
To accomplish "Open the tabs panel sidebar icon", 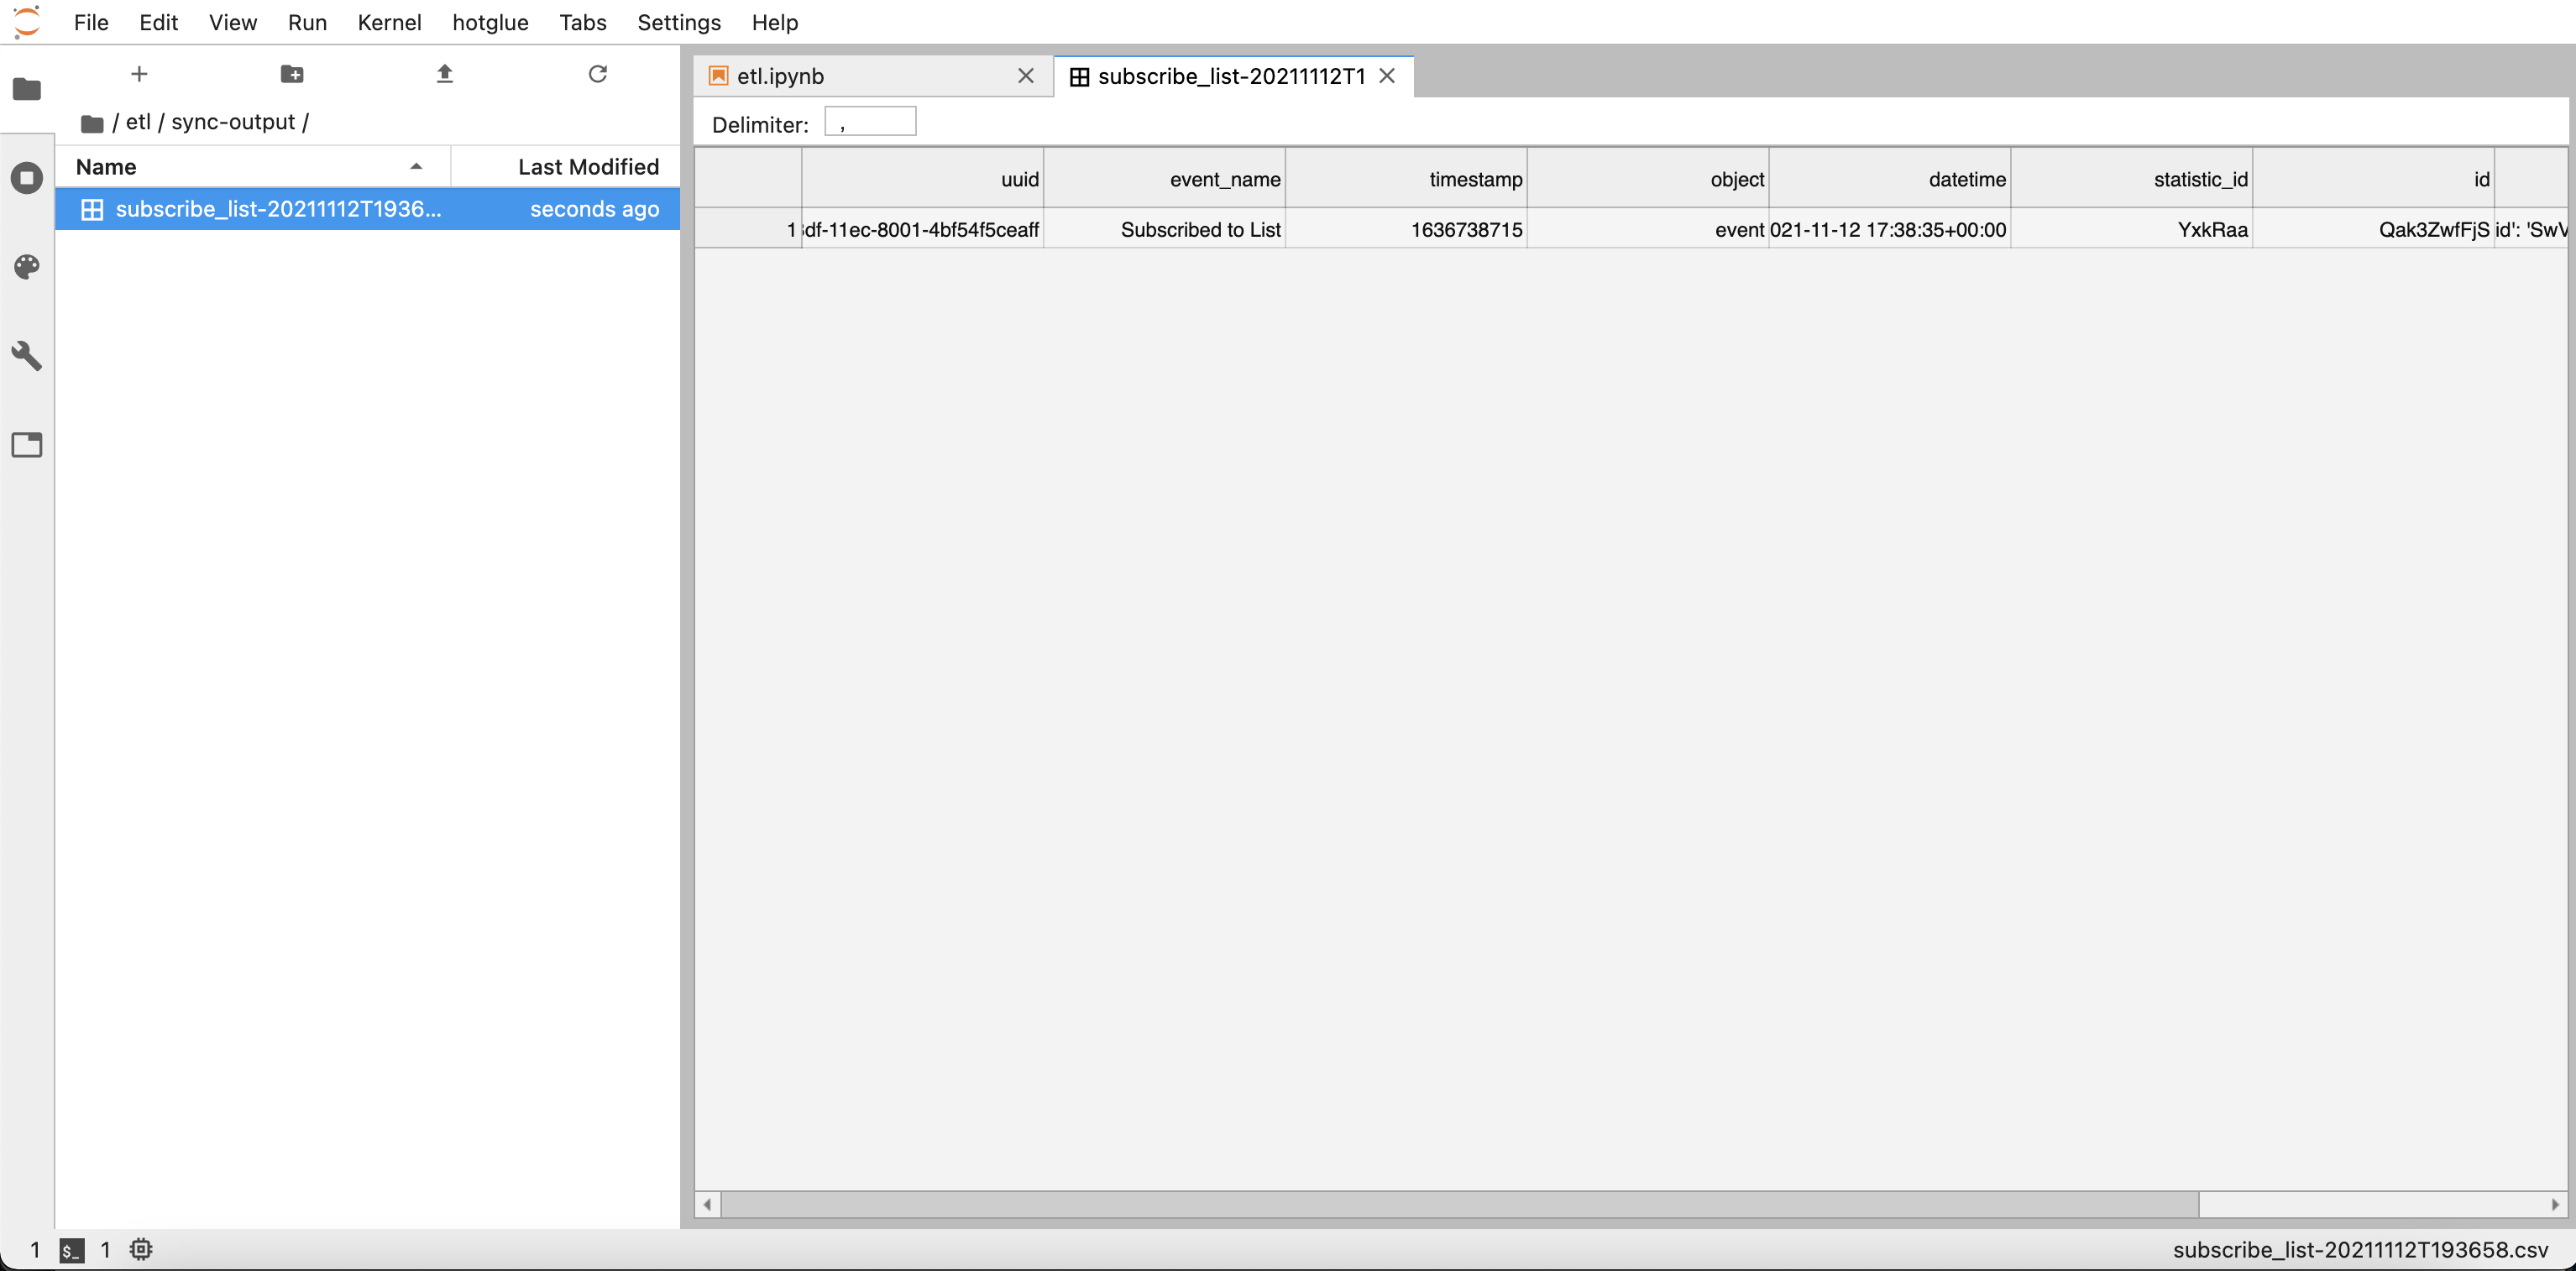I will coord(27,445).
